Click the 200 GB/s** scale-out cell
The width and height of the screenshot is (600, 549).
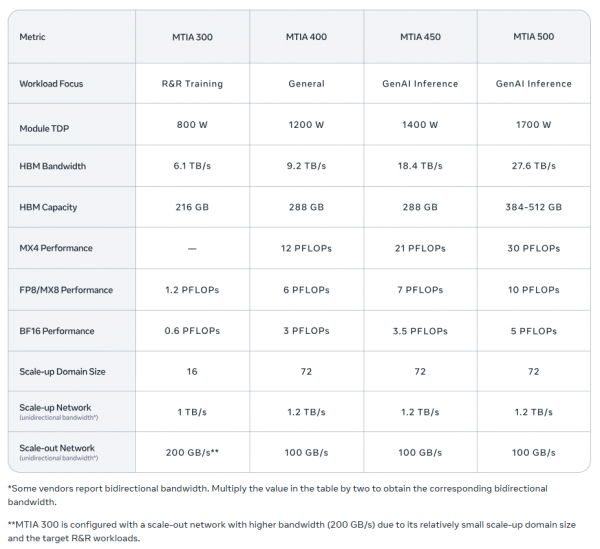(192, 453)
